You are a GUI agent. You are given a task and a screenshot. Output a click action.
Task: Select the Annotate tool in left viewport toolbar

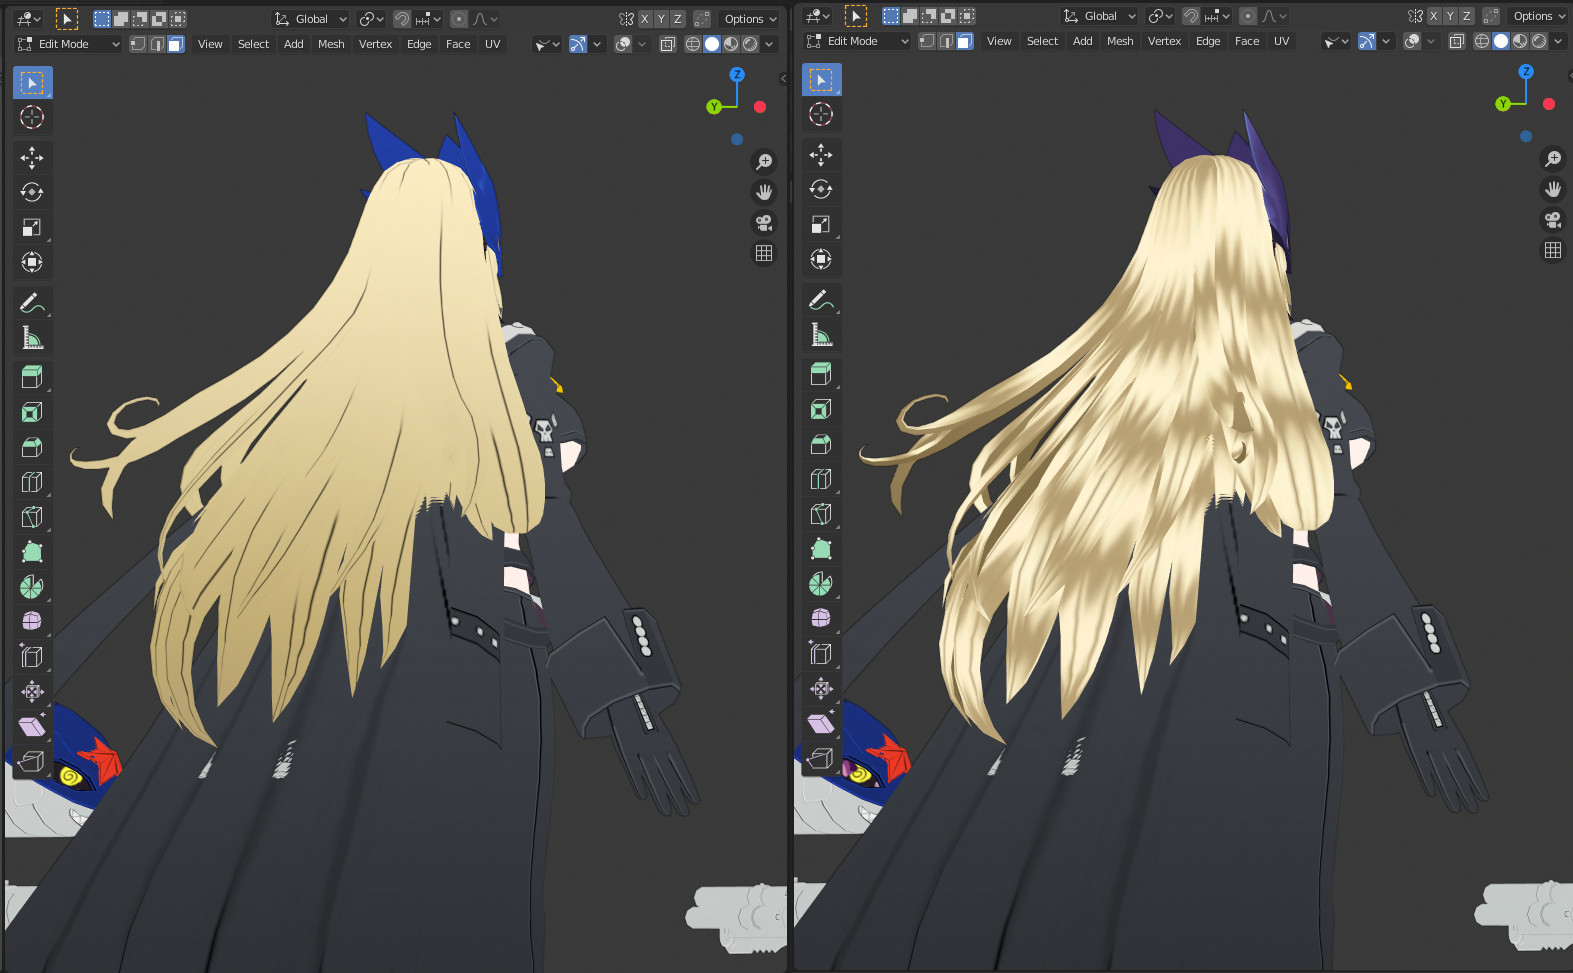click(32, 302)
